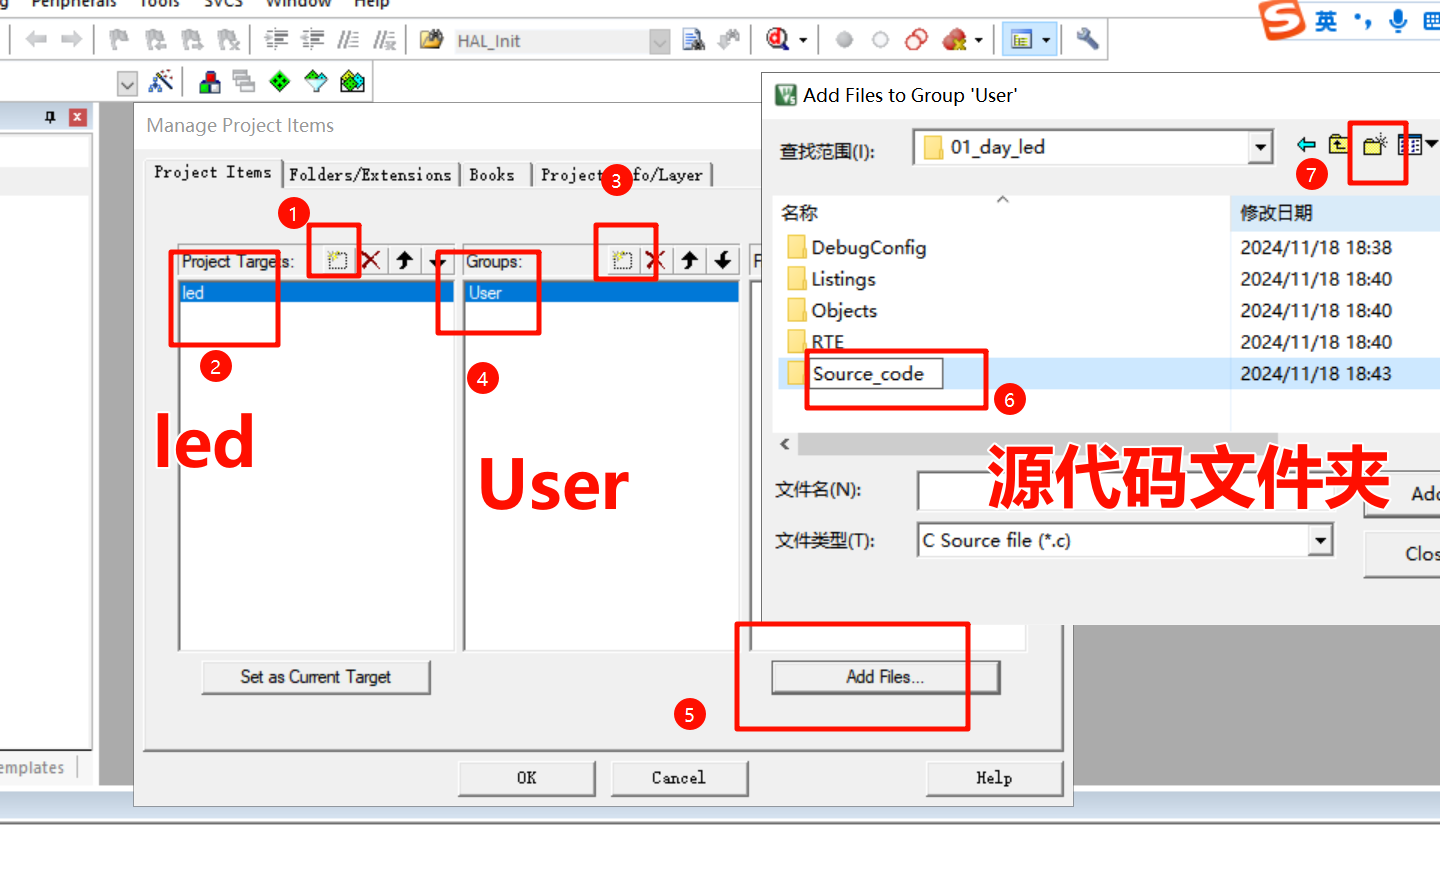Delete the selected Group with red X
The width and height of the screenshot is (1440, 877).
pyautogui.click(x=655, y=261)
